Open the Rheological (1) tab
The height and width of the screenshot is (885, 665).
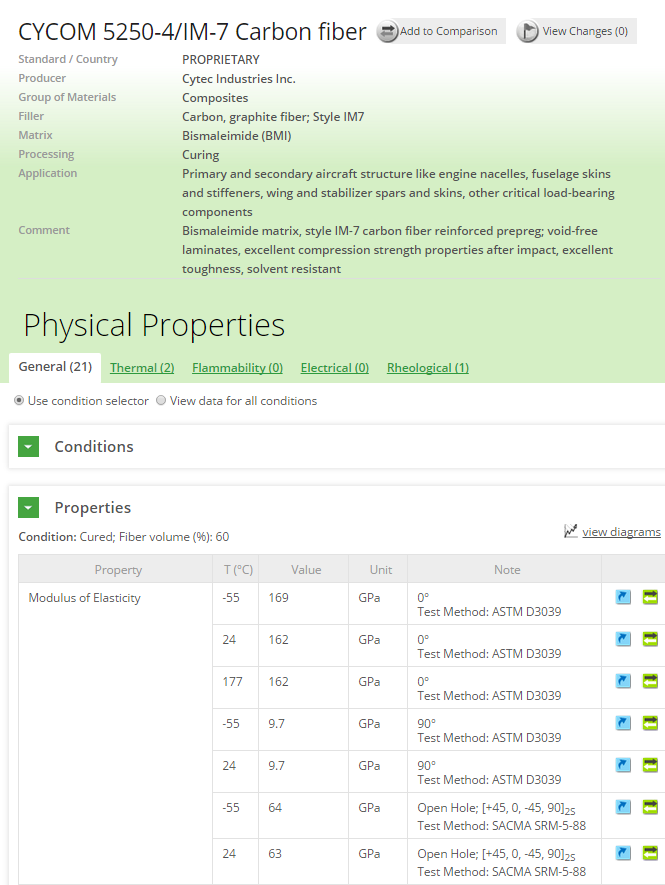[x=428, y=368]
